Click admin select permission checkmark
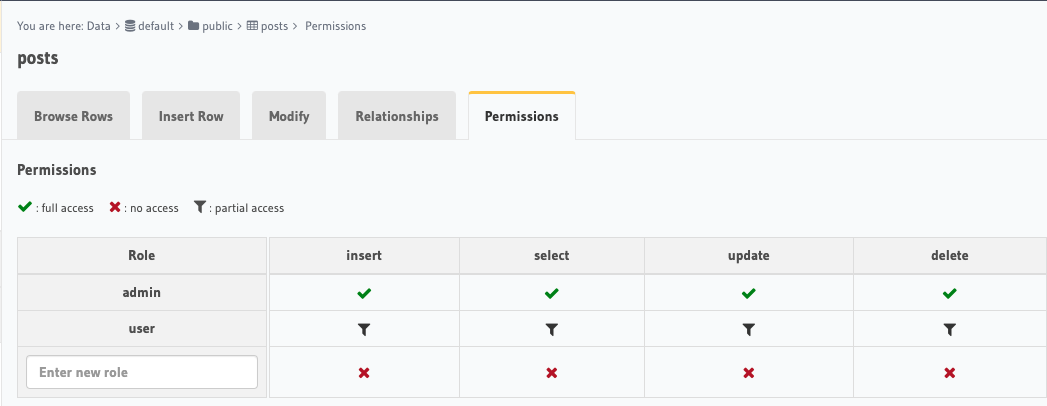 click(551, 294)
